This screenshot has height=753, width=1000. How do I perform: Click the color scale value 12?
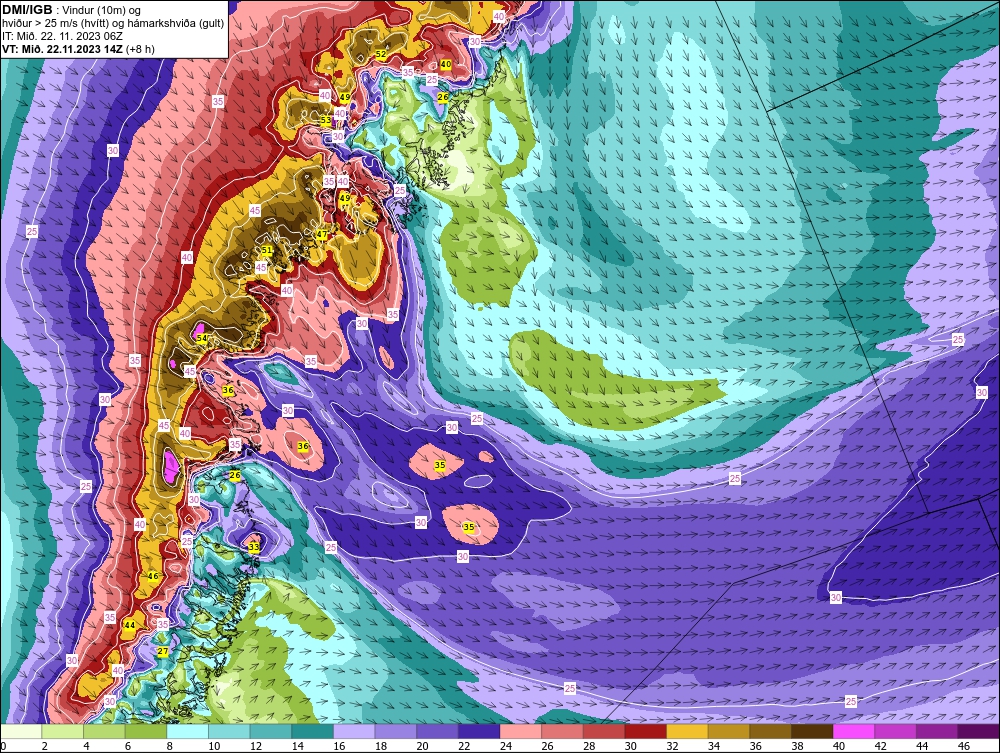tap(256, 746)
